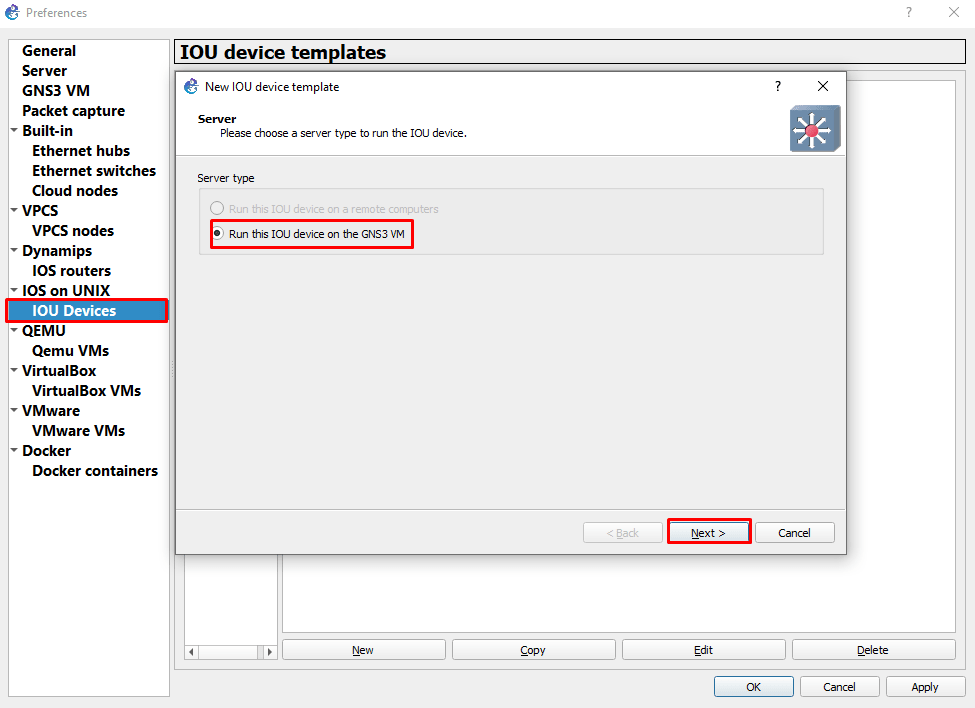
Task: Click the Back button in the wizard
Action: pos(623,533)
